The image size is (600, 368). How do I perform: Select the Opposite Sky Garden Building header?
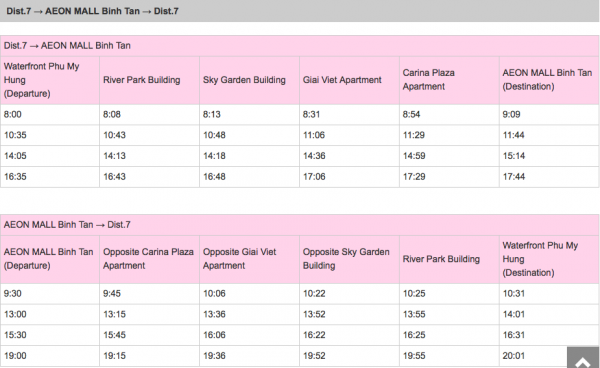click(x=349, y=259)
